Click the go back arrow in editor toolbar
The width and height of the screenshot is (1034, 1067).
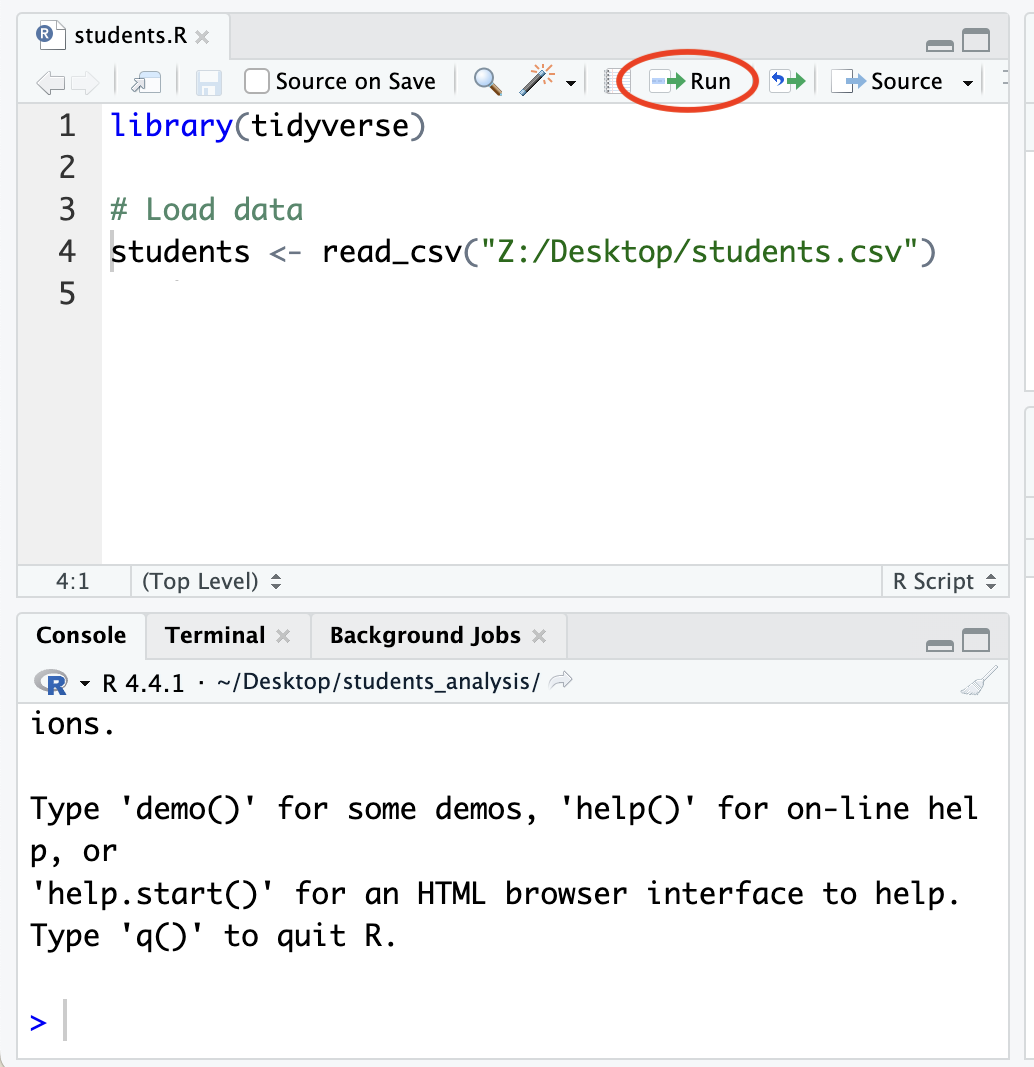coord(50,82)
